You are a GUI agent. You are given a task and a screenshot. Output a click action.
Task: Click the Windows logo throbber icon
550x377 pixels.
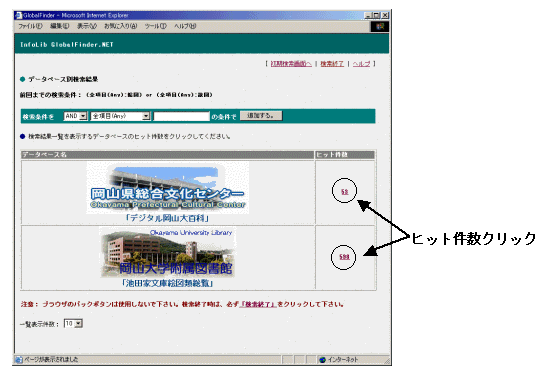(380, 27)
